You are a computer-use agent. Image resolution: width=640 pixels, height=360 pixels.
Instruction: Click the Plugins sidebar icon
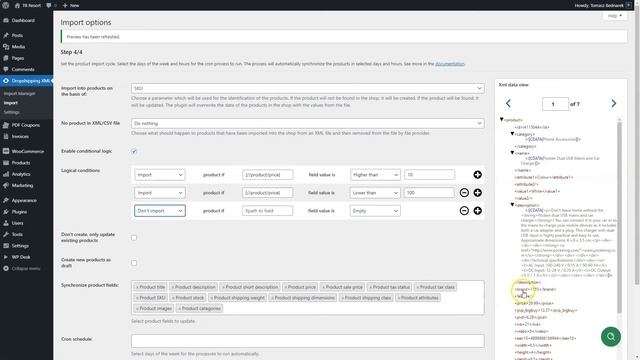6,212
